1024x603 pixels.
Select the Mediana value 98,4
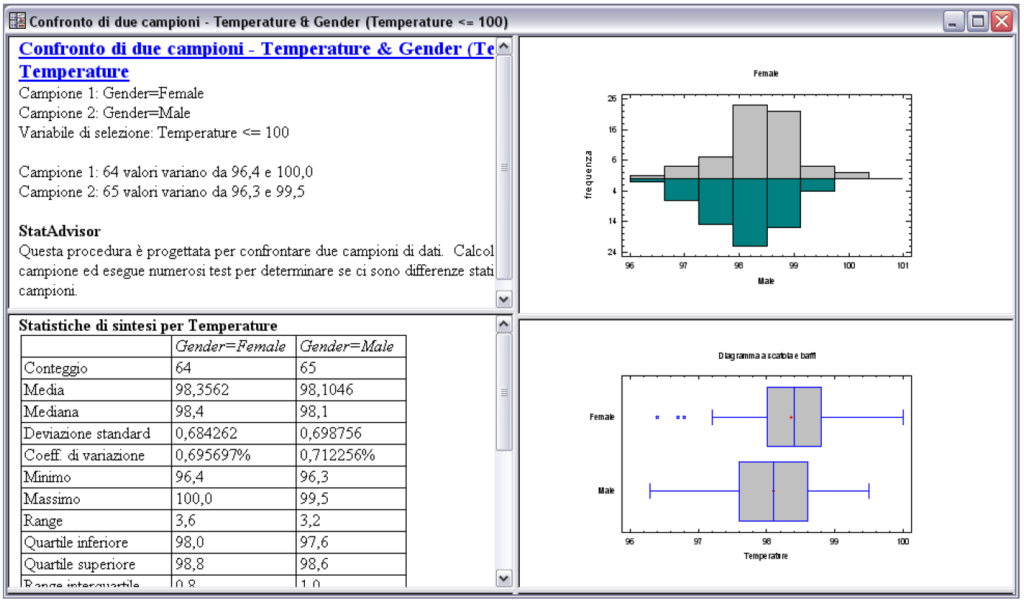pyautogui.click(x=188, y=412)
